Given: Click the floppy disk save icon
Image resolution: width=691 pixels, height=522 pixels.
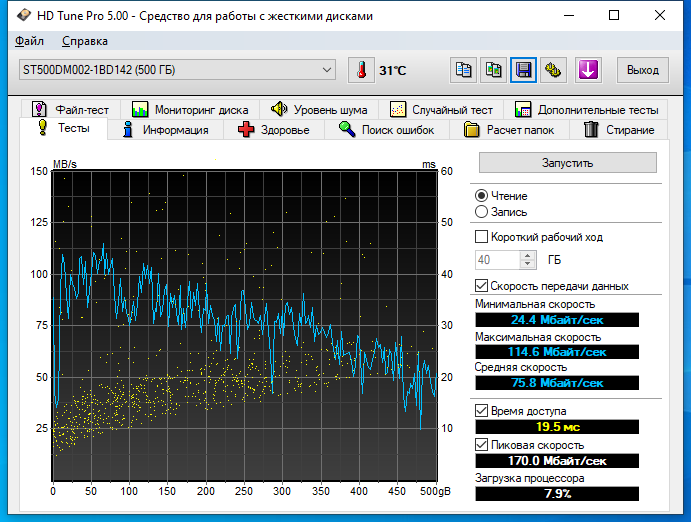Looking at the screenshot, I should 522,70.
